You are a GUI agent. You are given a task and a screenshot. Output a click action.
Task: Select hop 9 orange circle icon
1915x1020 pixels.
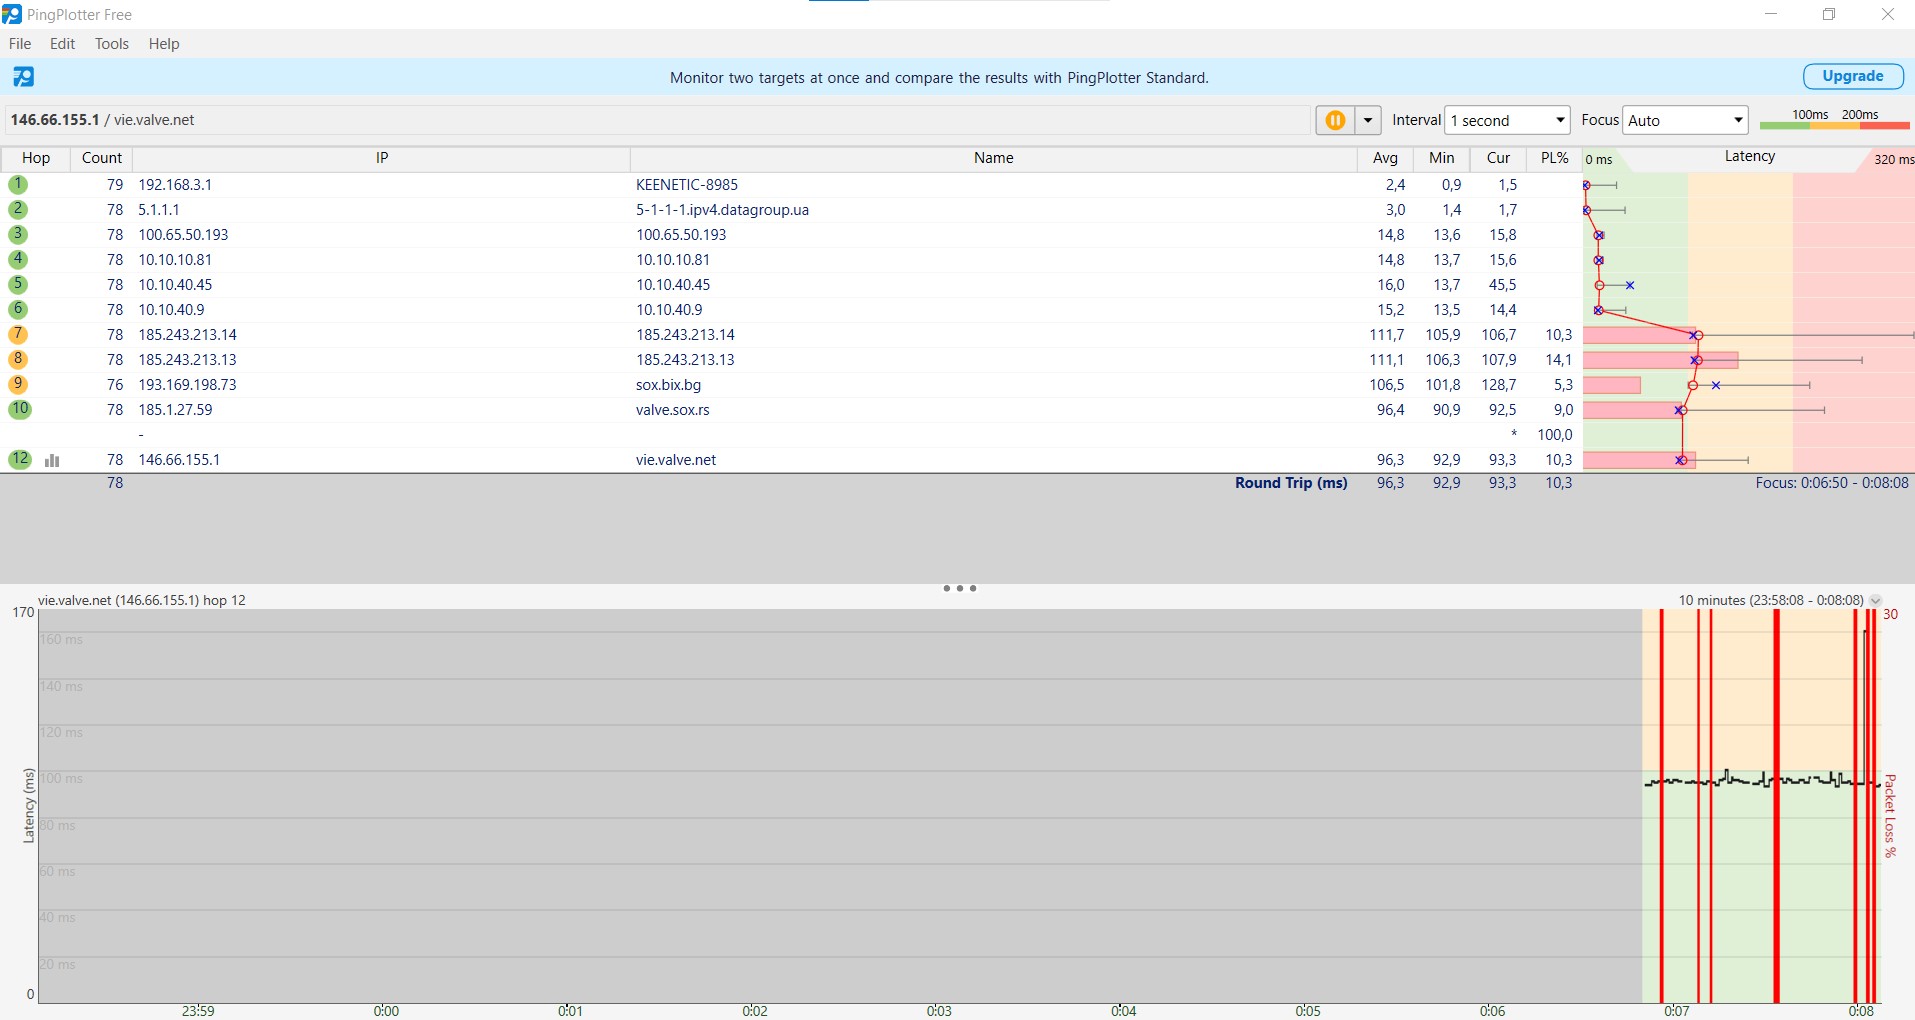(x=18, y=384)
